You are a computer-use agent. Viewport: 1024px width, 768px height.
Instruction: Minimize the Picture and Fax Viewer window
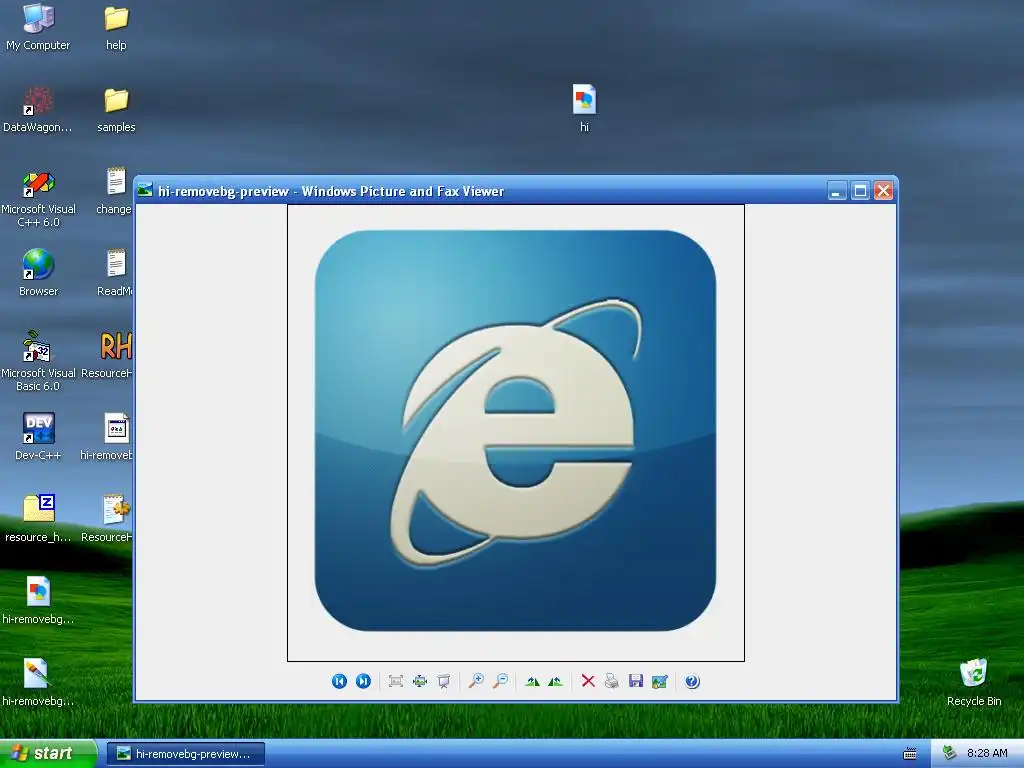(837, 191)
